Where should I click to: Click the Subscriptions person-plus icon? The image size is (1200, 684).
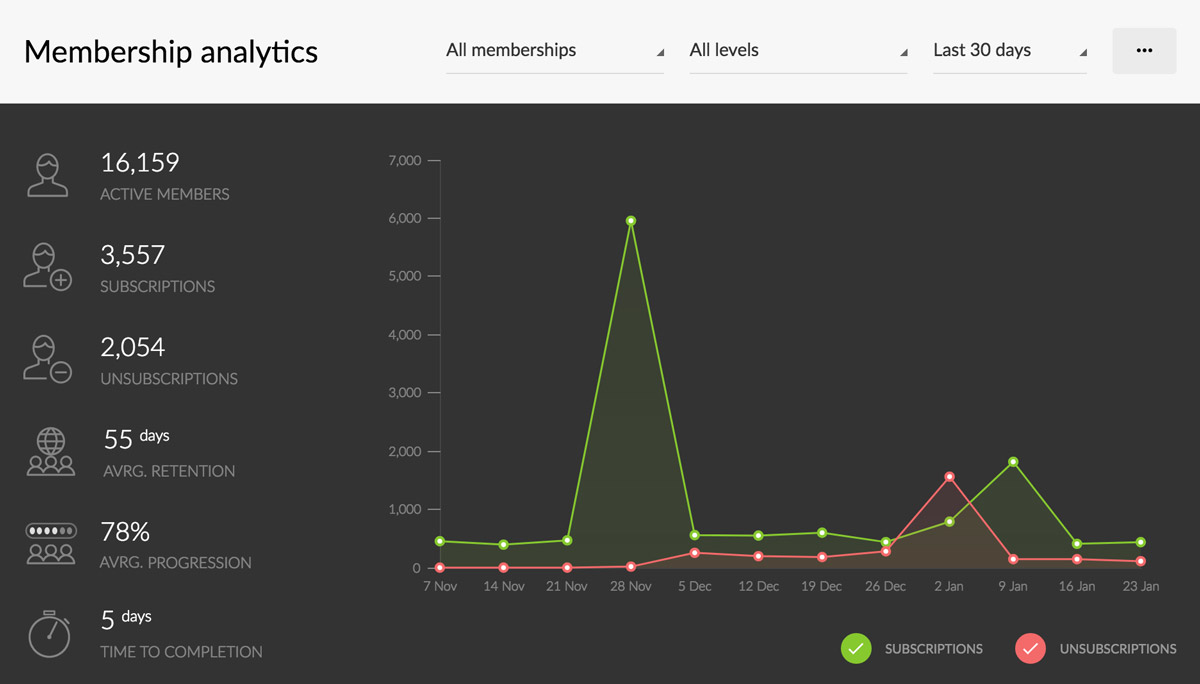[x=48, y=267]
